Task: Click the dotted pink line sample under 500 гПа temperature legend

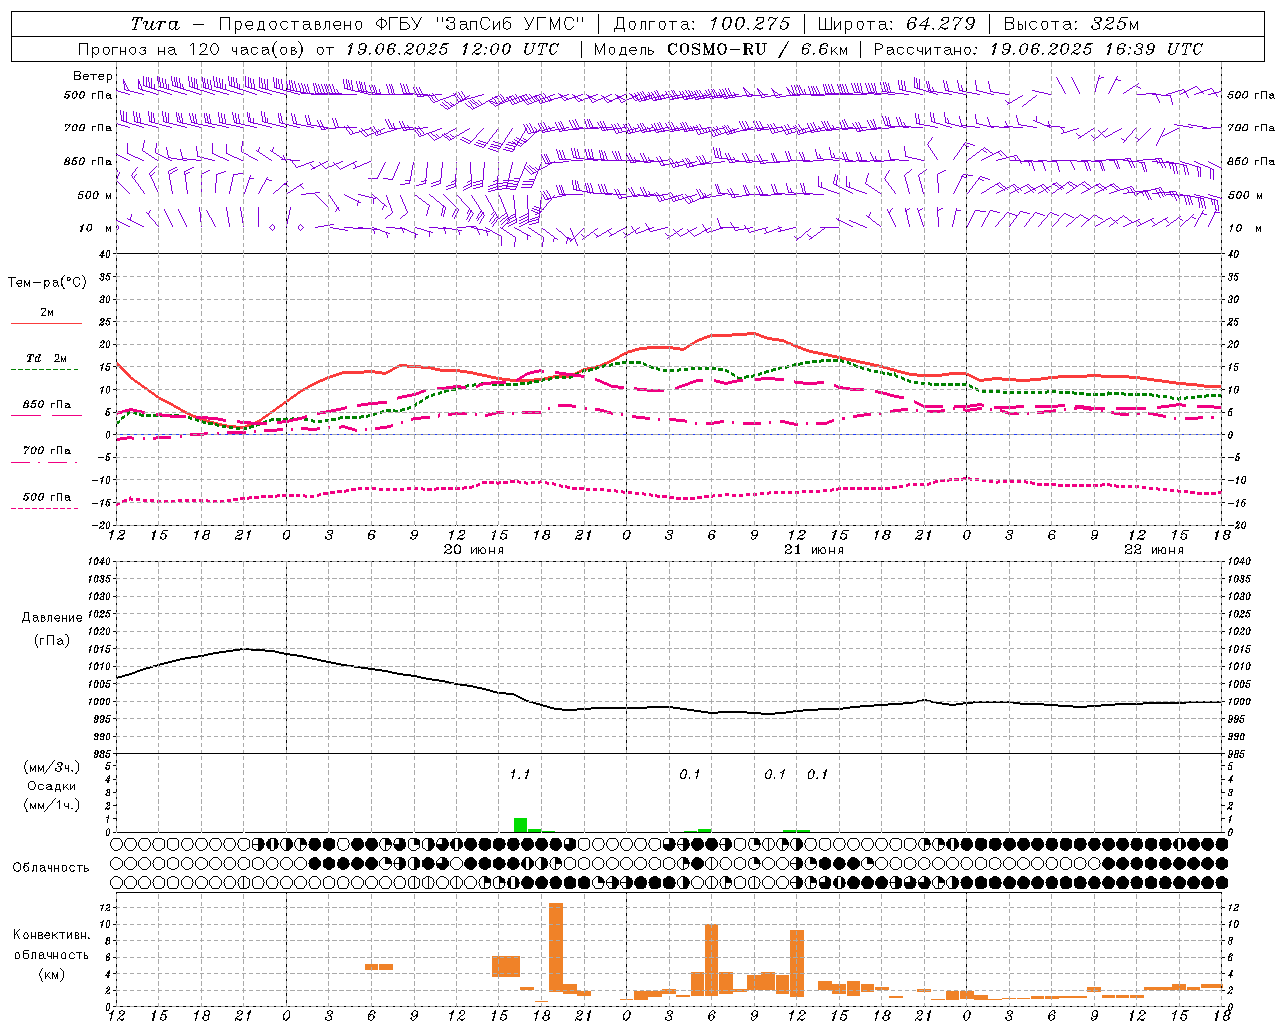Action: tap(45, 508)
